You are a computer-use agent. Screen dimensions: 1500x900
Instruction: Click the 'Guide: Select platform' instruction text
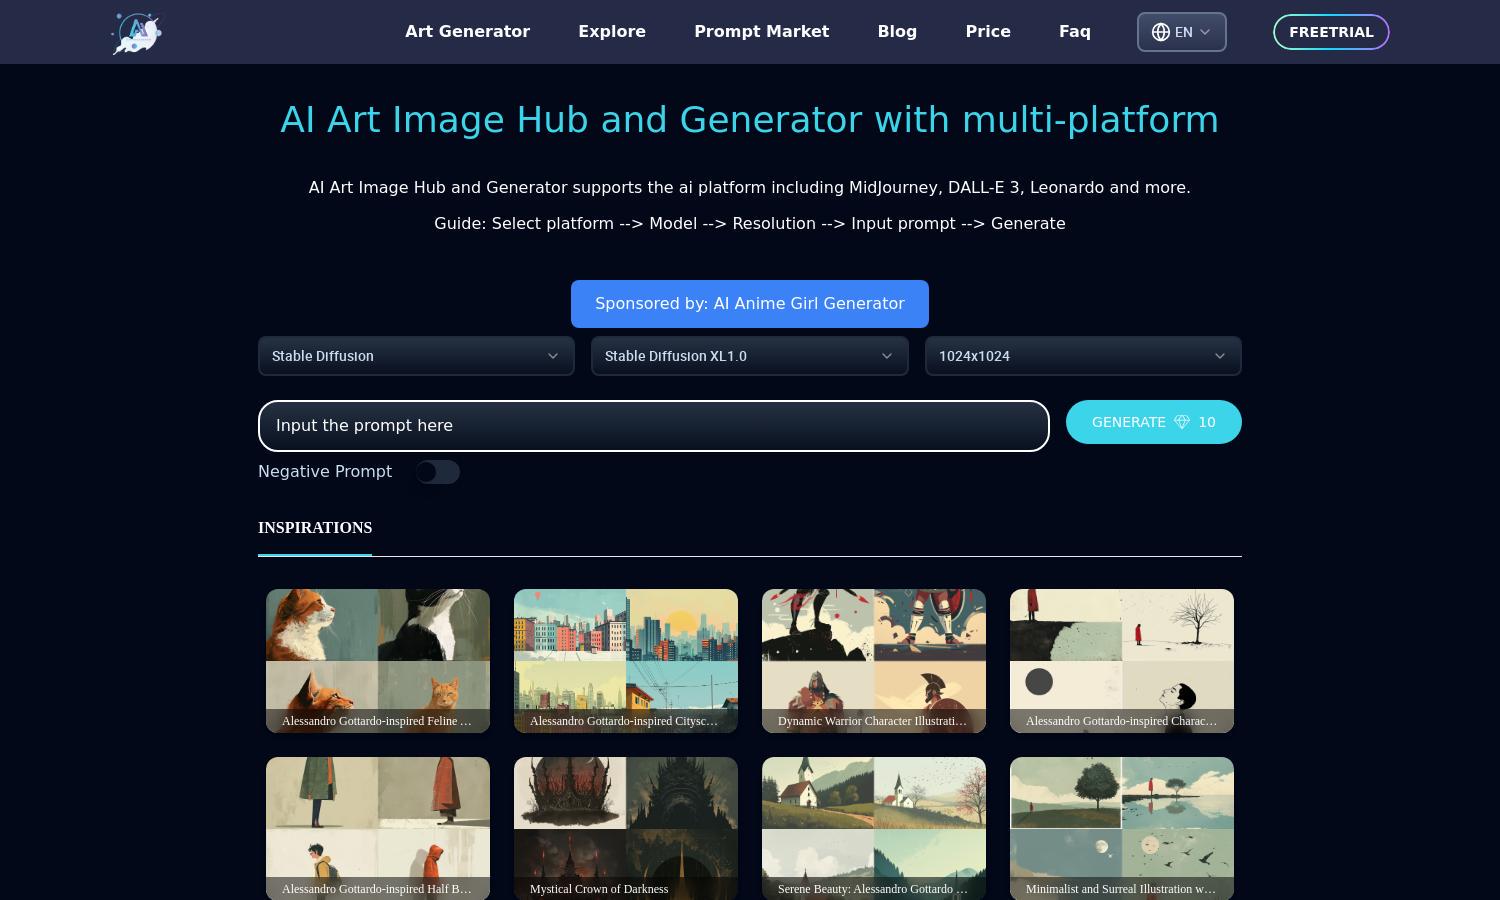(x=750, y=224)
